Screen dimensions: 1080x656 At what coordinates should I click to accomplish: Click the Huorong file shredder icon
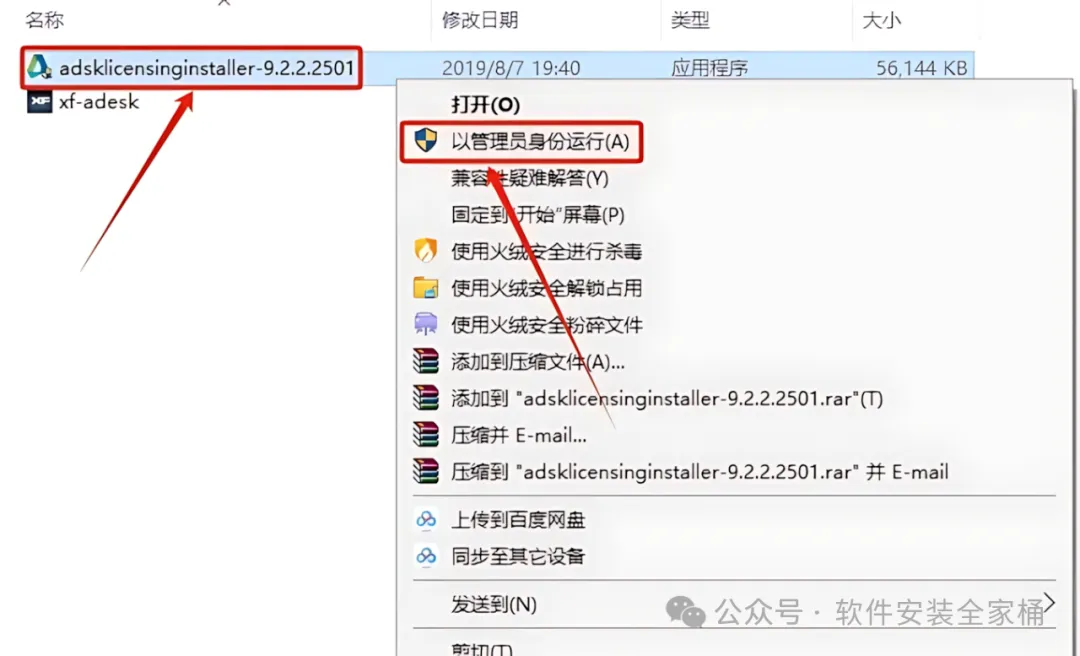coord(426,324)
